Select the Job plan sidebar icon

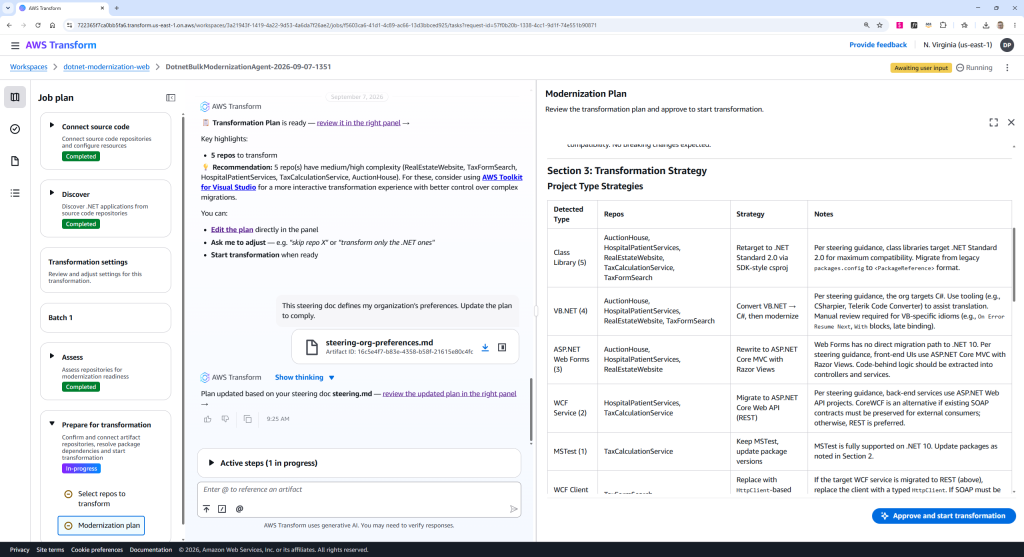15,97
